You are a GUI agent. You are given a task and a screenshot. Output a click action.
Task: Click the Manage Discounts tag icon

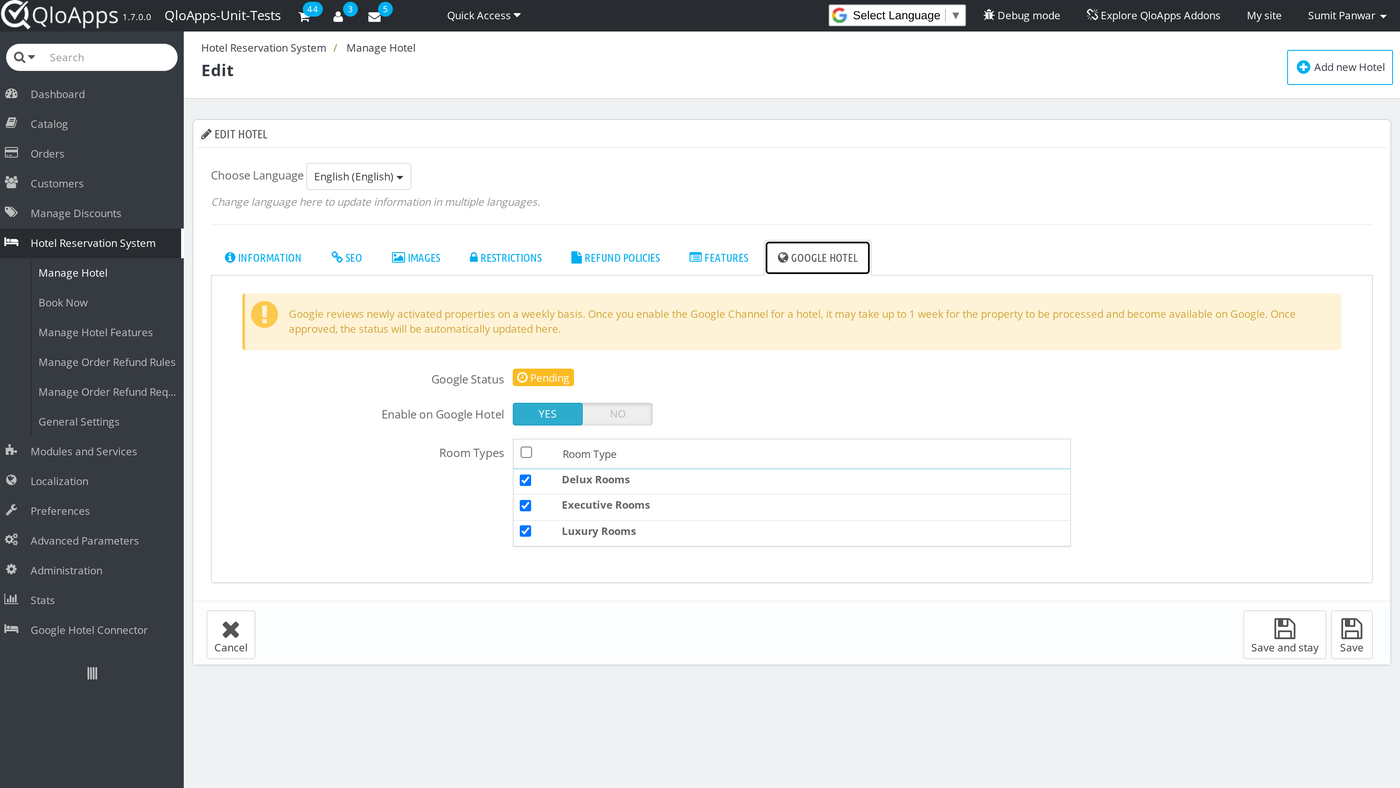pyautogui.click(x=12, y=213)
